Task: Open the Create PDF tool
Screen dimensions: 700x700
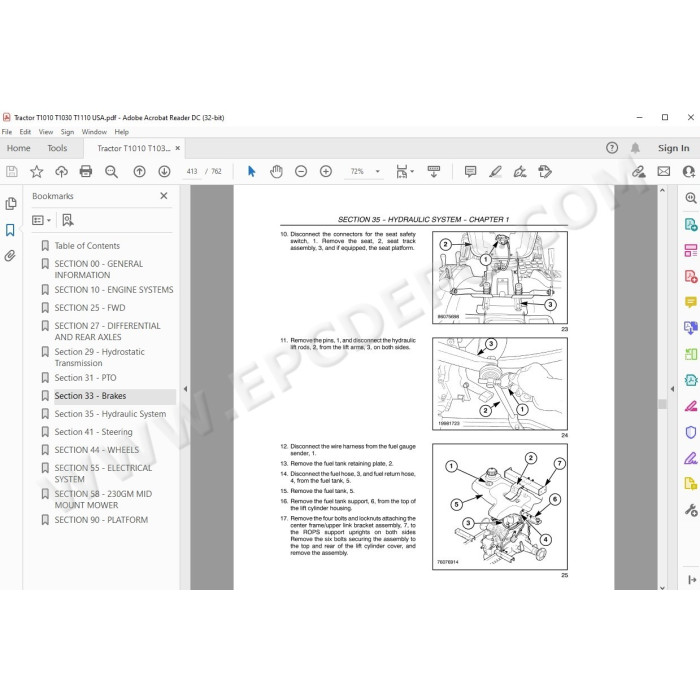Action: tap(691, 276)
